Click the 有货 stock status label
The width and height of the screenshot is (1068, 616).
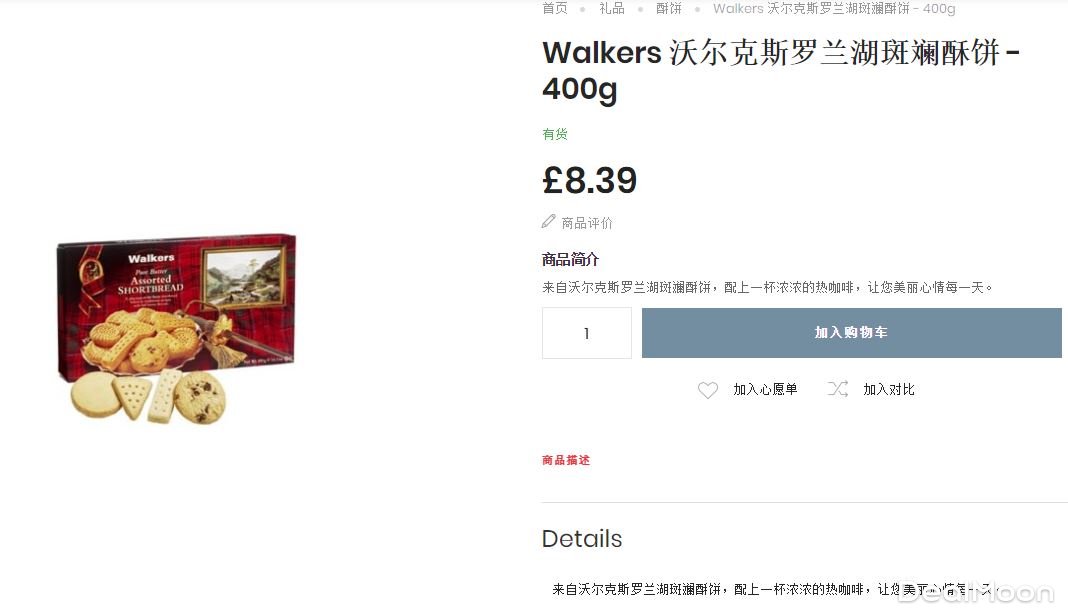[x=554, y=134]
